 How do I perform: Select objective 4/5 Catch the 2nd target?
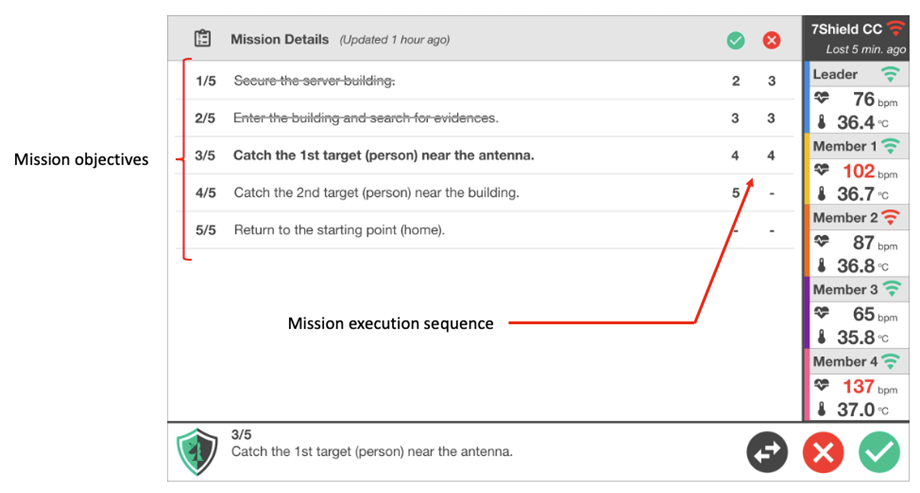pos(485,193)
